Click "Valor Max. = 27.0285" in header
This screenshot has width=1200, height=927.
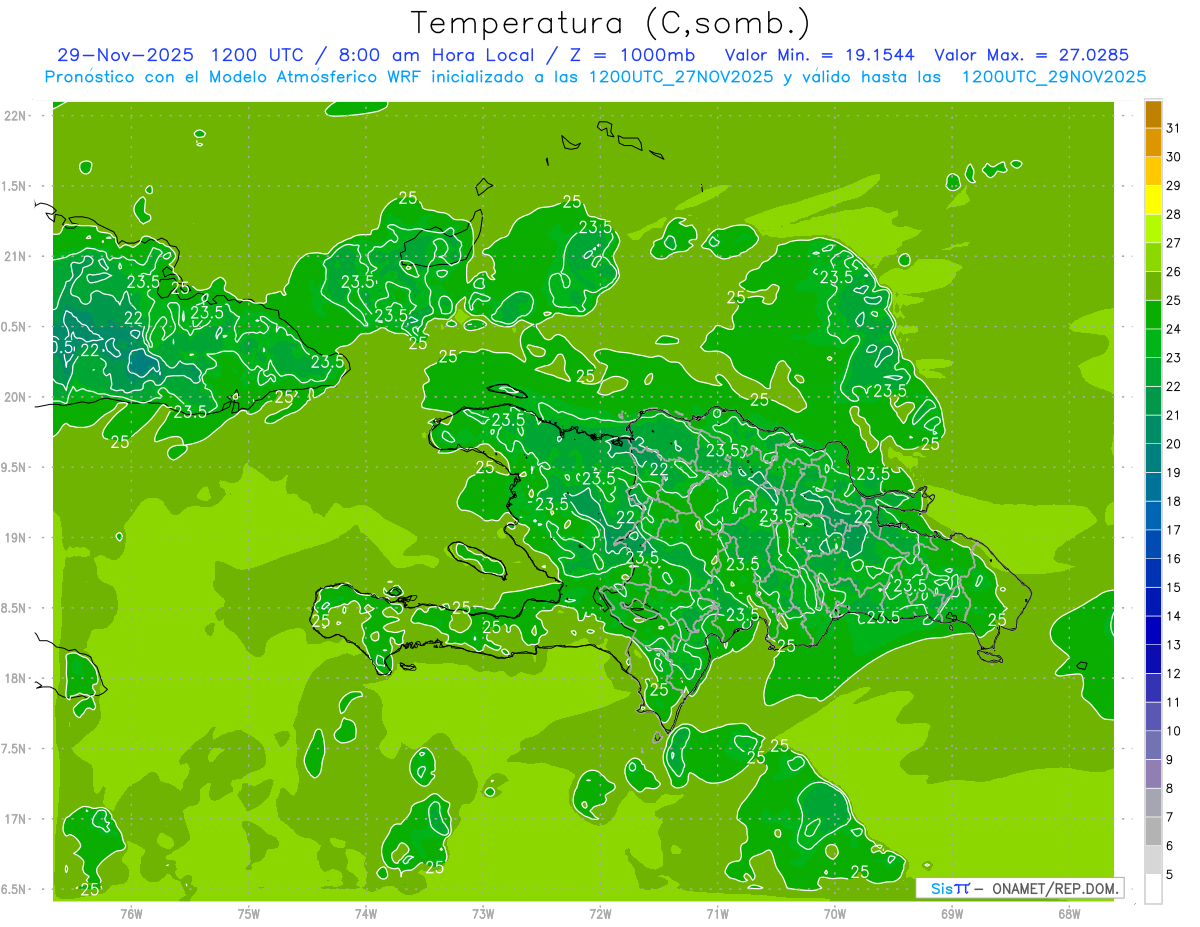coord(1032,55)
